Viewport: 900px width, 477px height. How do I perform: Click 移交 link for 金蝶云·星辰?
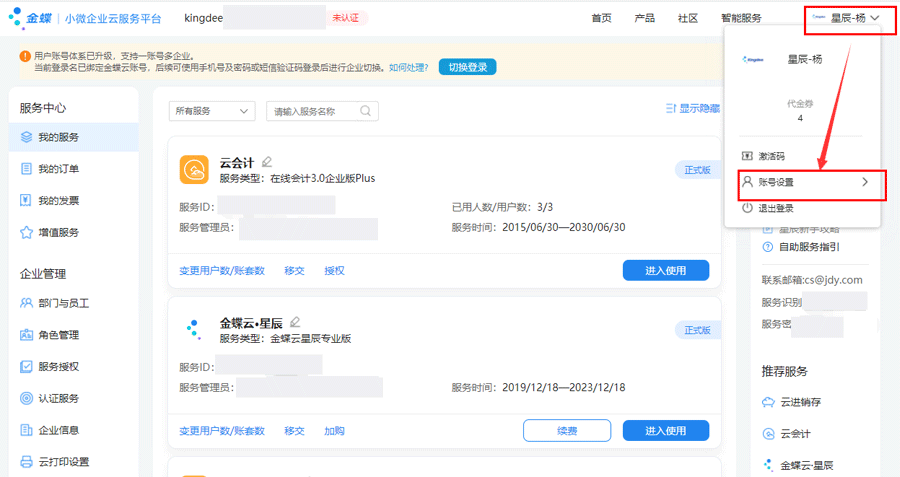[x=294, y=431]
